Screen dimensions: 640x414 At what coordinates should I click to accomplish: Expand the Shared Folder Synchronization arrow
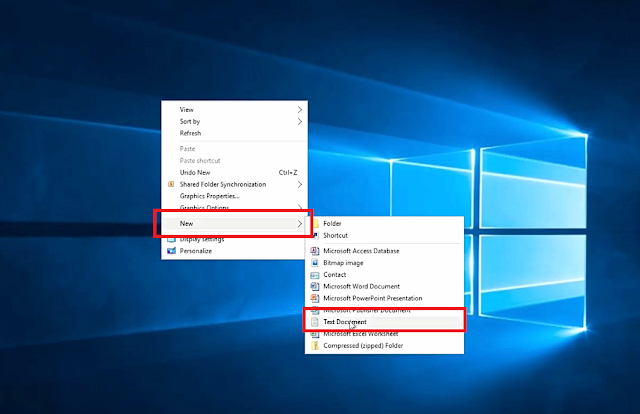[x=300, y=184]
